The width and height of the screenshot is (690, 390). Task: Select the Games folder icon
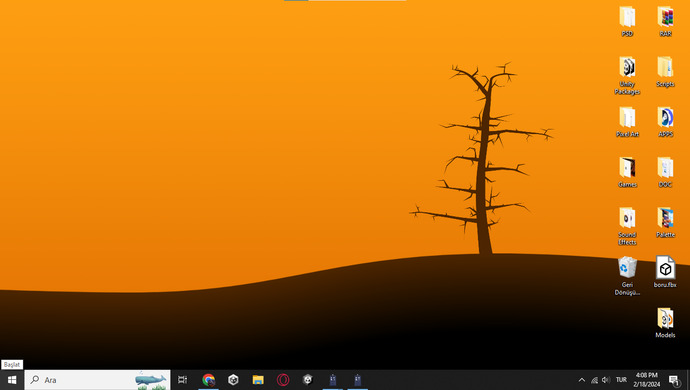627,172
